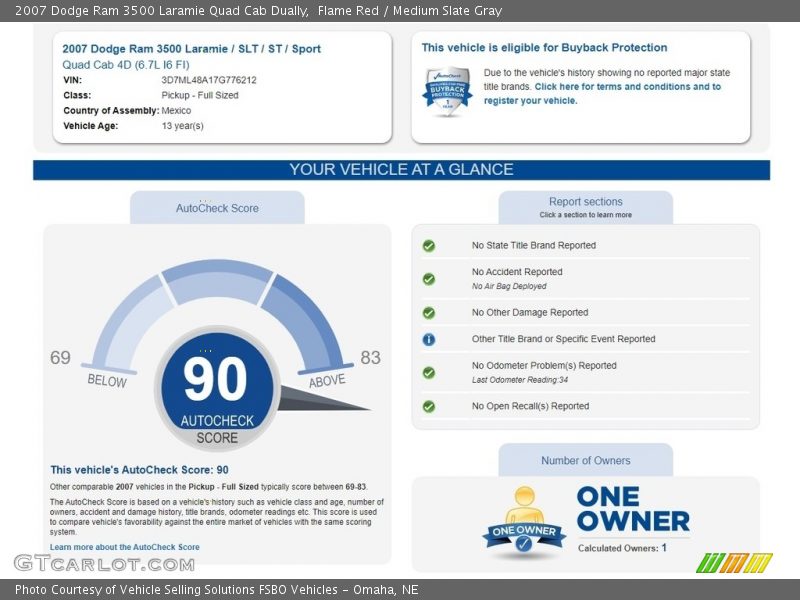Viewport: 800px width, 600px height.
Task: Click the One Owner badge icon
Action: coord(524,522)
